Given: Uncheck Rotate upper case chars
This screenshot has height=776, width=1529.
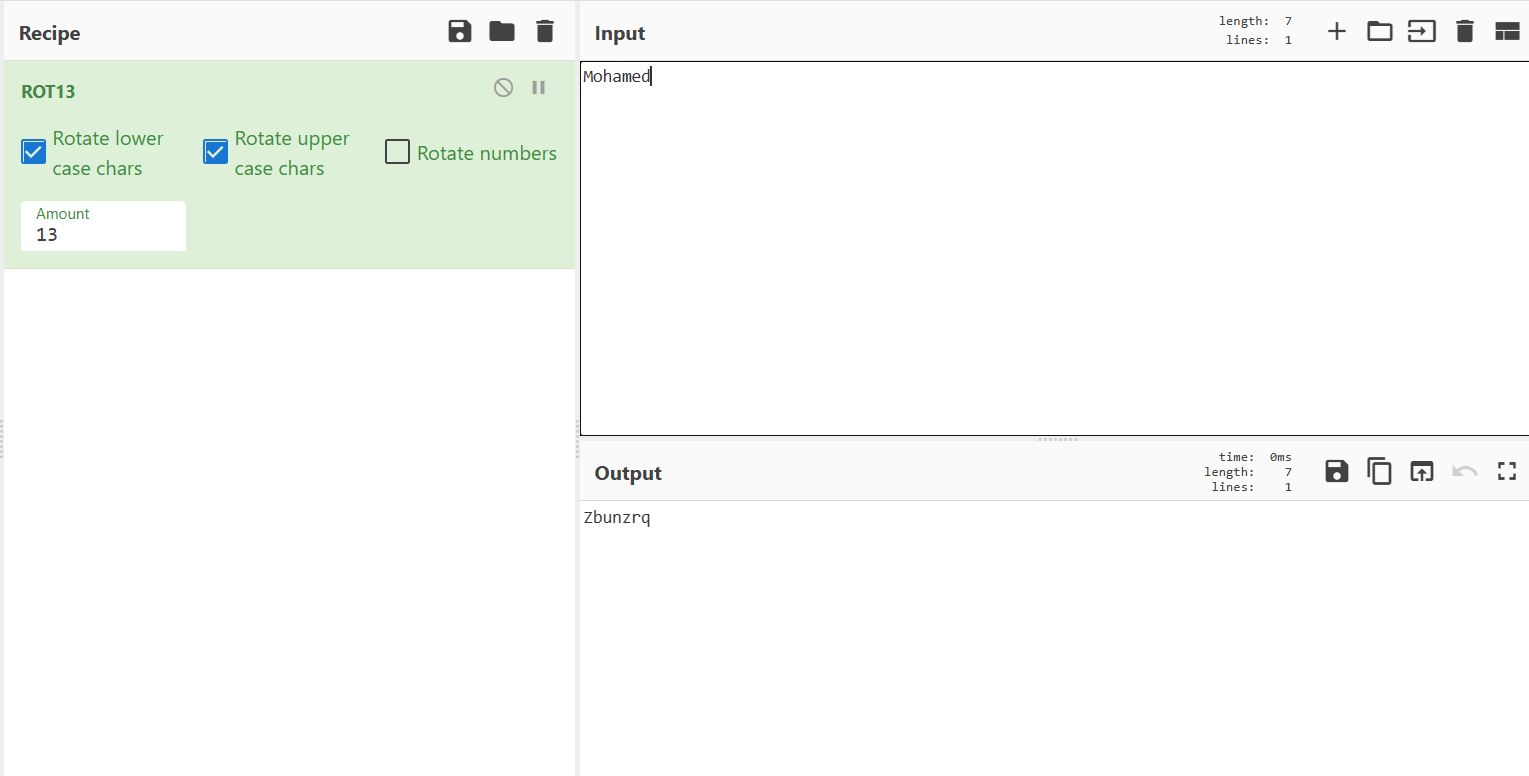Looking at the screenshot, I should point(216,152).
